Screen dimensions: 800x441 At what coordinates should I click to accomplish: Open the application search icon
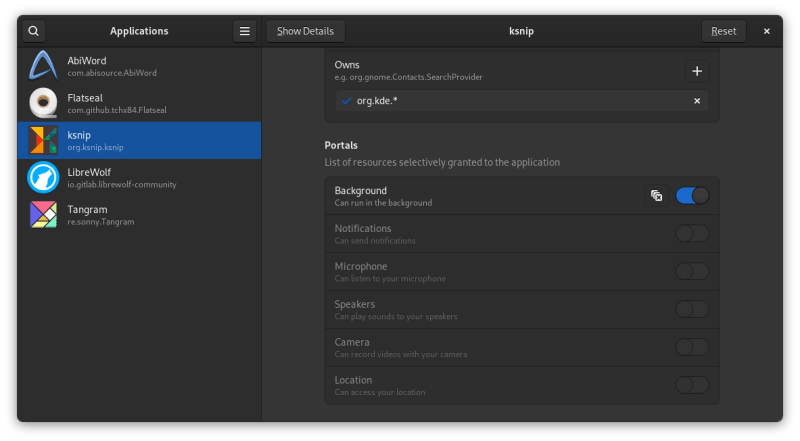[x=34, y=31]
